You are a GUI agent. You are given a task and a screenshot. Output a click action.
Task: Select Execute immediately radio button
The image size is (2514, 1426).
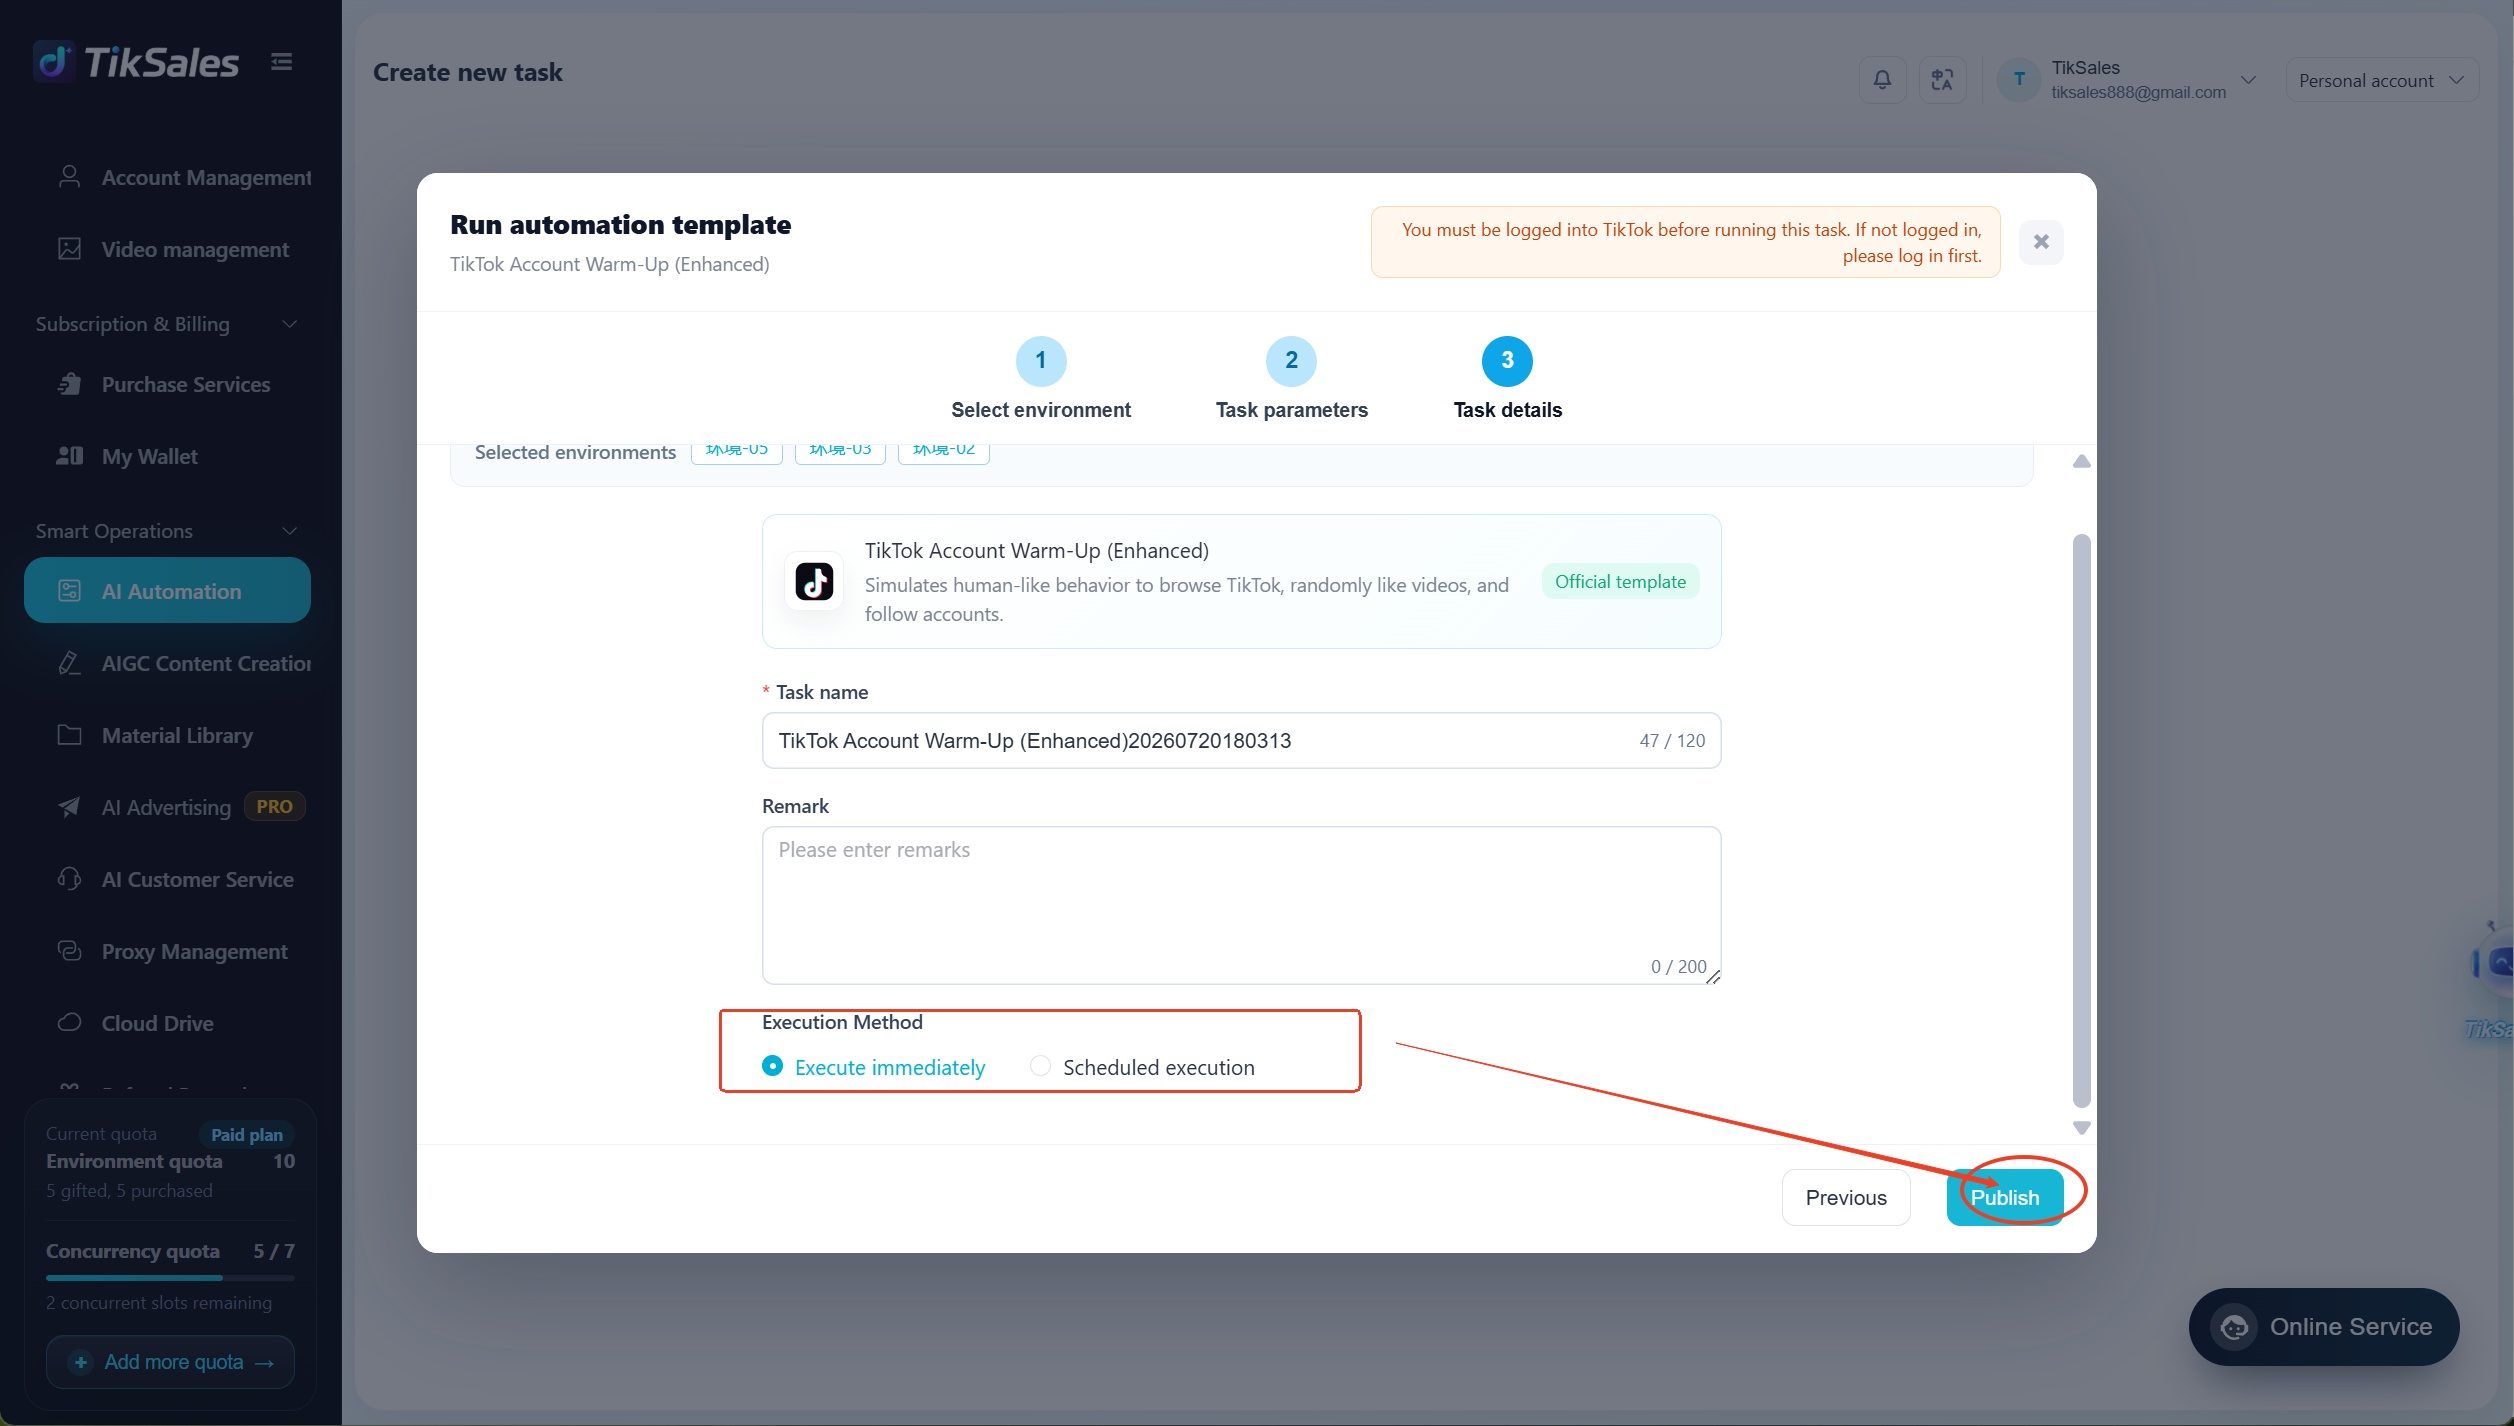(772, 1066)
